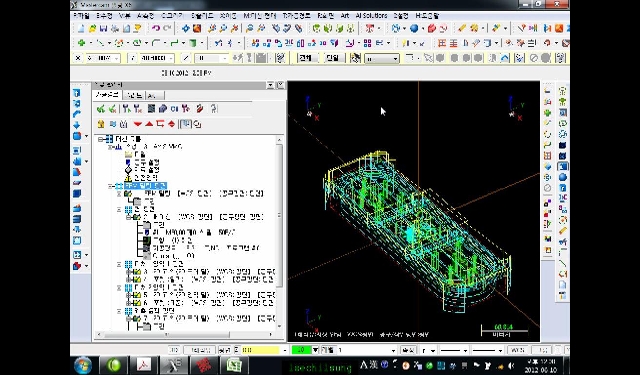Create a new file with toolbar icon
The image size is (640, 375).
(81, 28)
